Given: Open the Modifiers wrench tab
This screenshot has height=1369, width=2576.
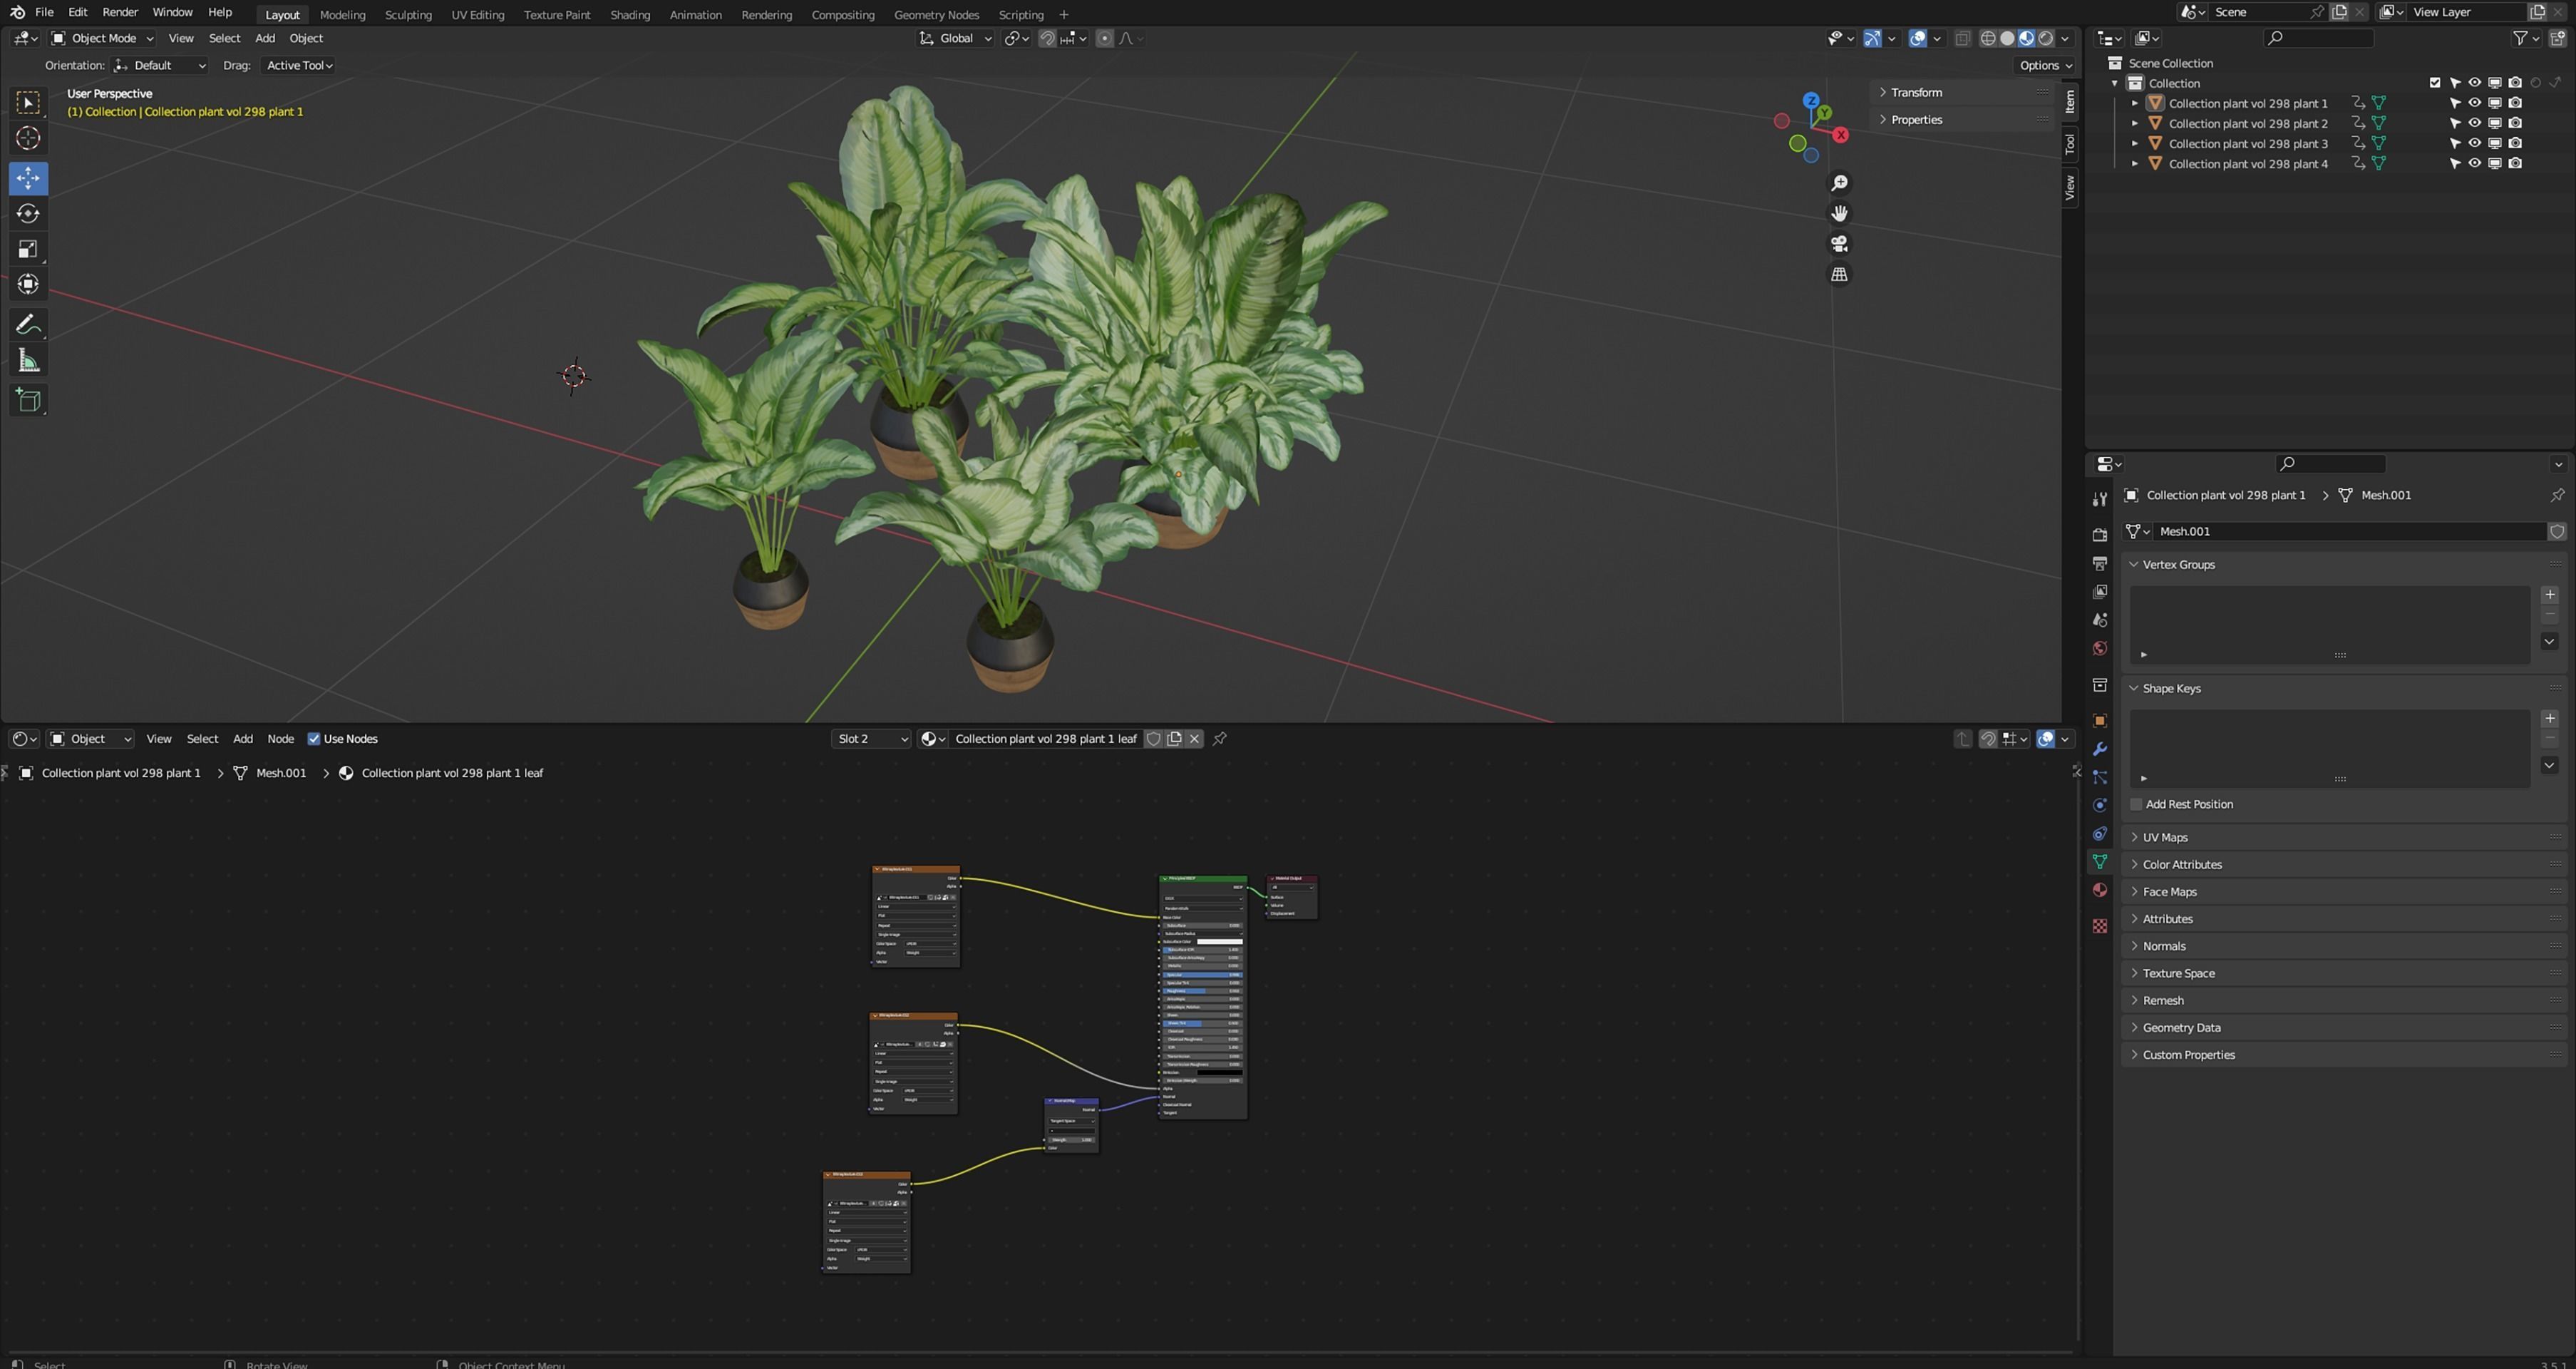Looking at the screenshot, I should 2099,749.
